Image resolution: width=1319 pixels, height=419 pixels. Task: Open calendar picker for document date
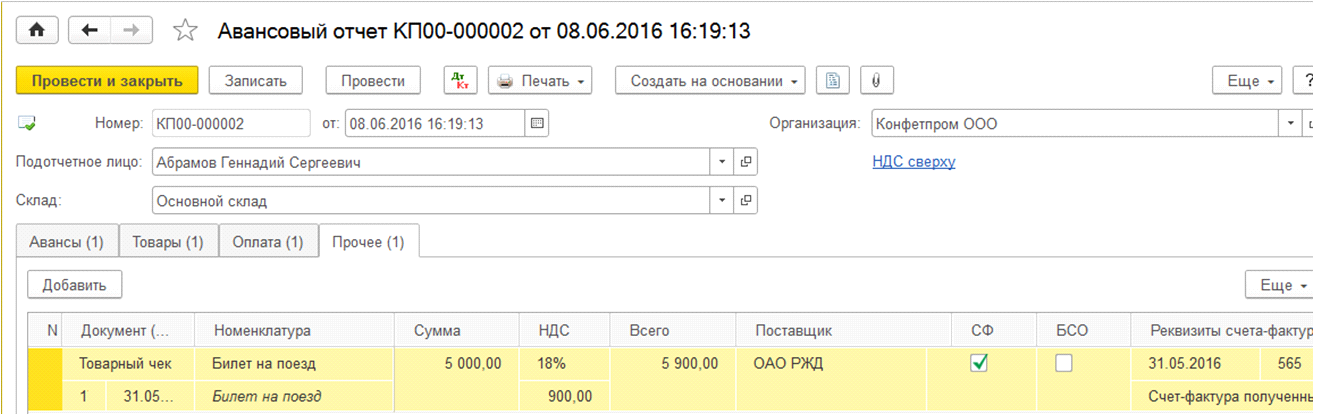click(x=537, y=124)
